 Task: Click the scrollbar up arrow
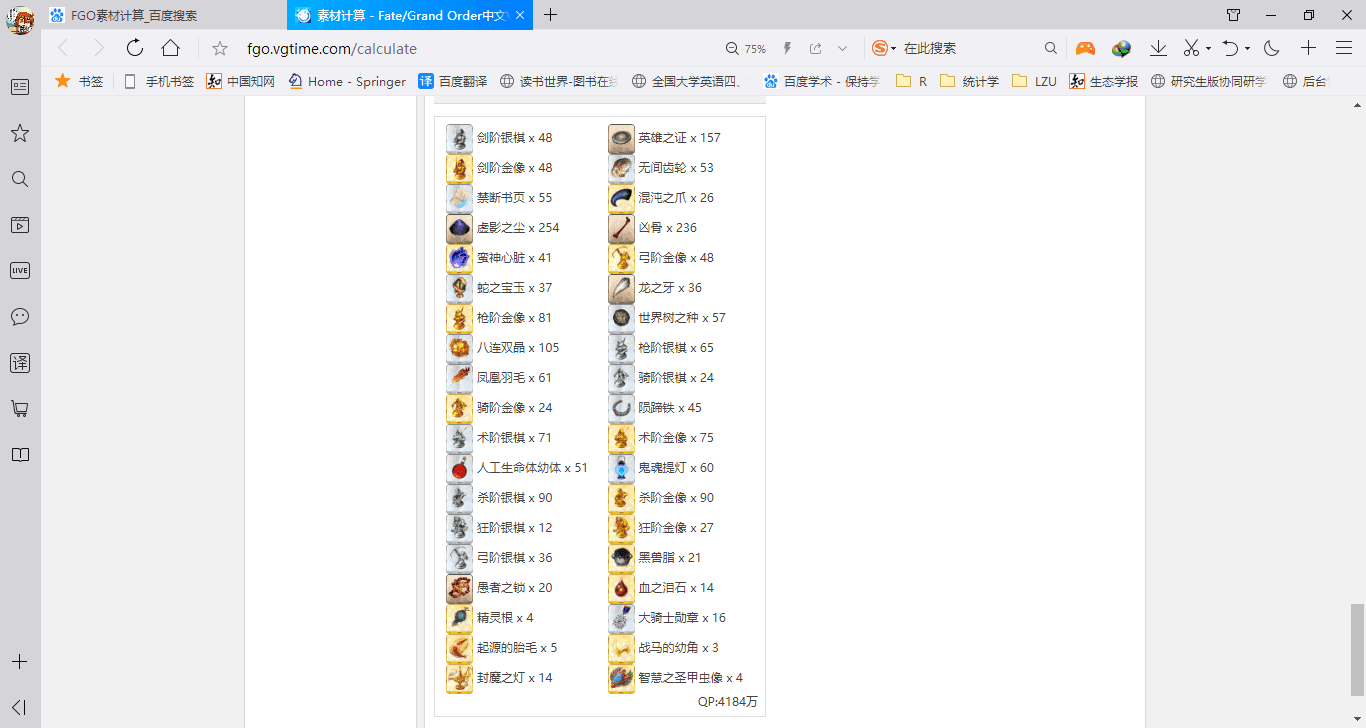[1357, 103]
